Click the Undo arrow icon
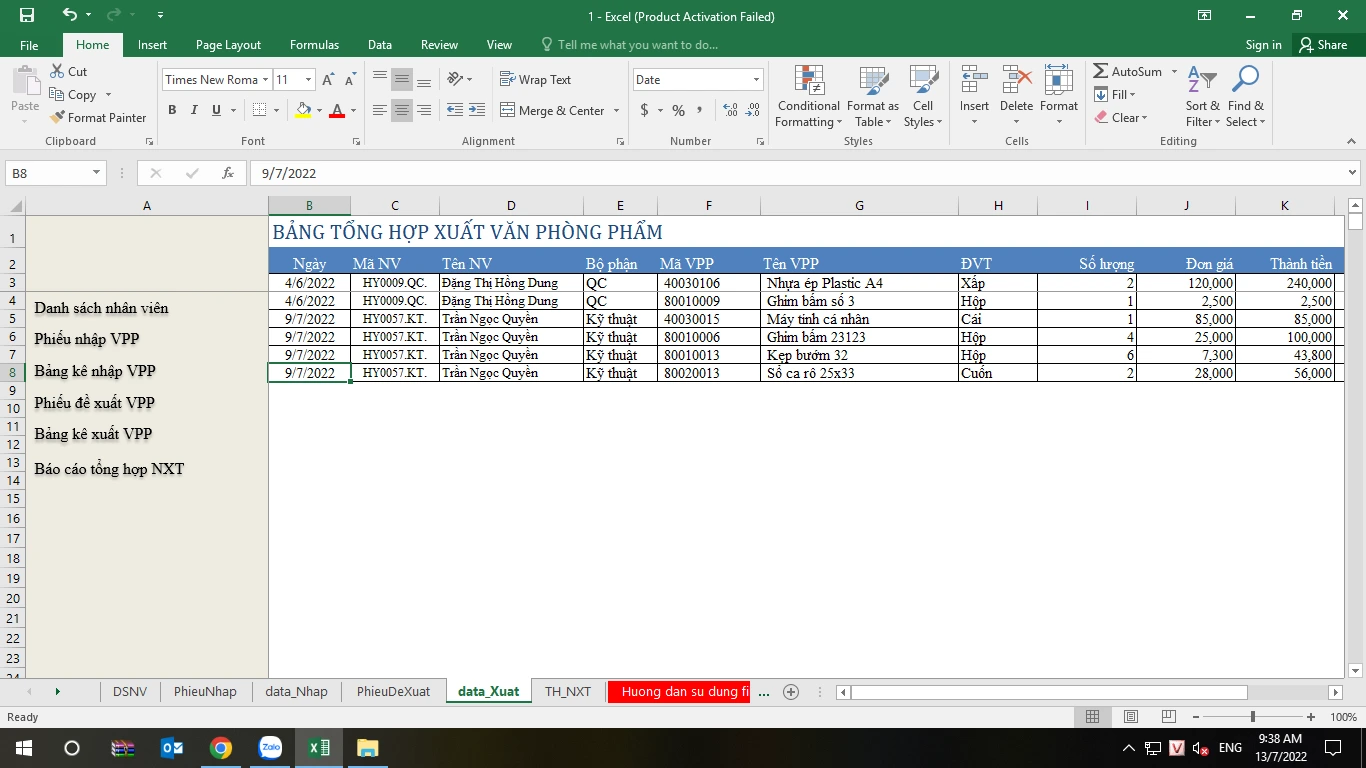1366x768 pixels. point(69,15)
